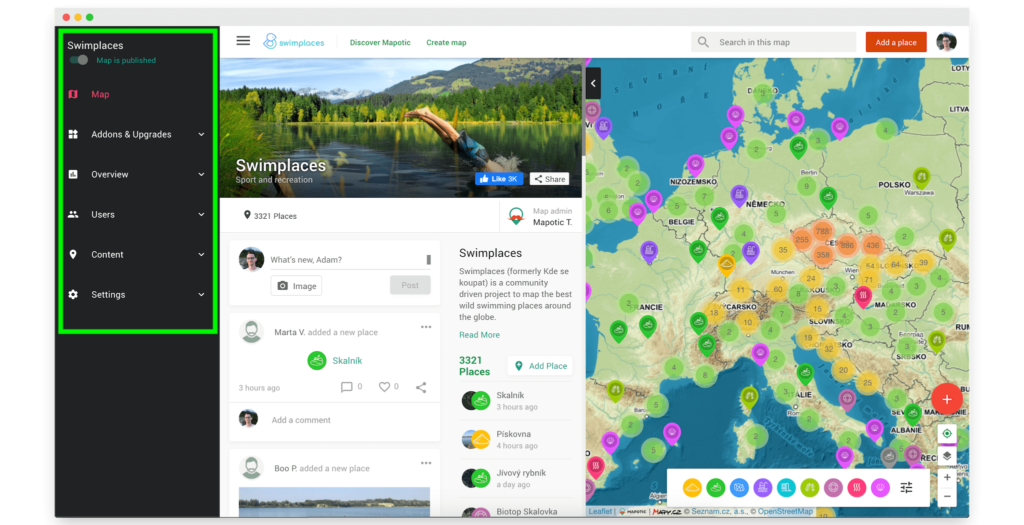Focus the Search in this map field

(773, 42)
